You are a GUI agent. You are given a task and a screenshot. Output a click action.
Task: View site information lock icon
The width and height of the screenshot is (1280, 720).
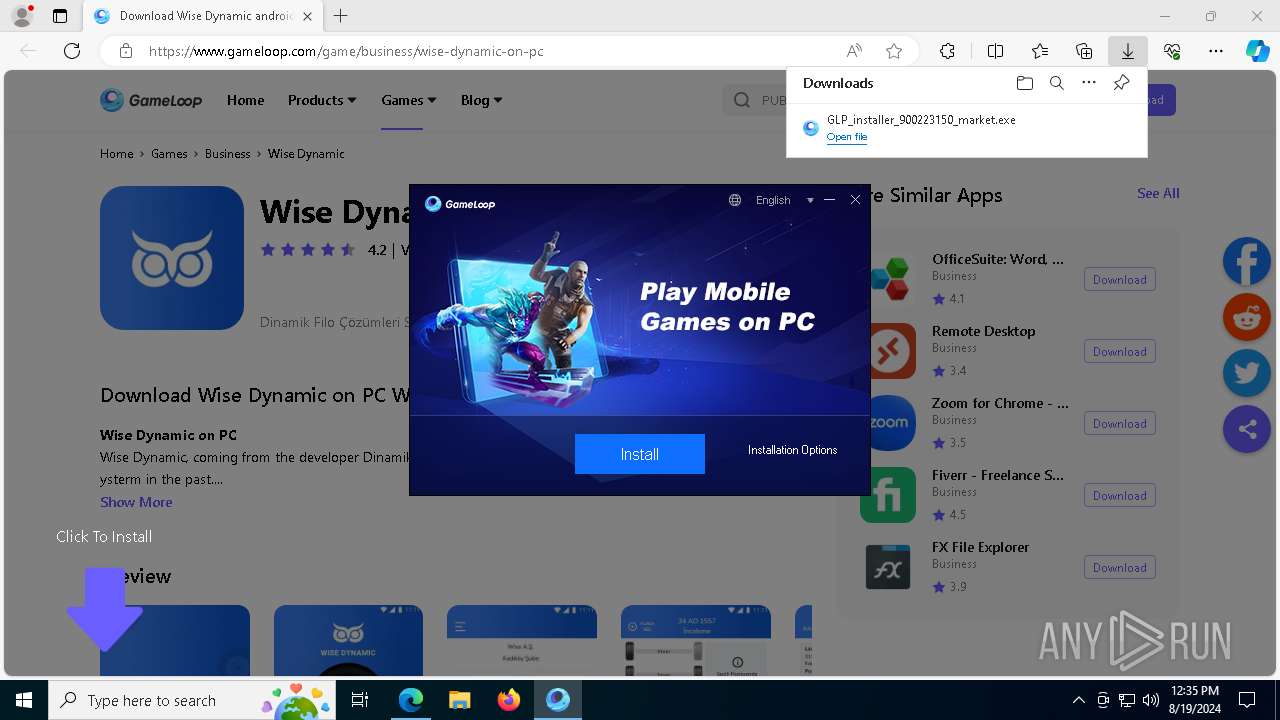125,51
